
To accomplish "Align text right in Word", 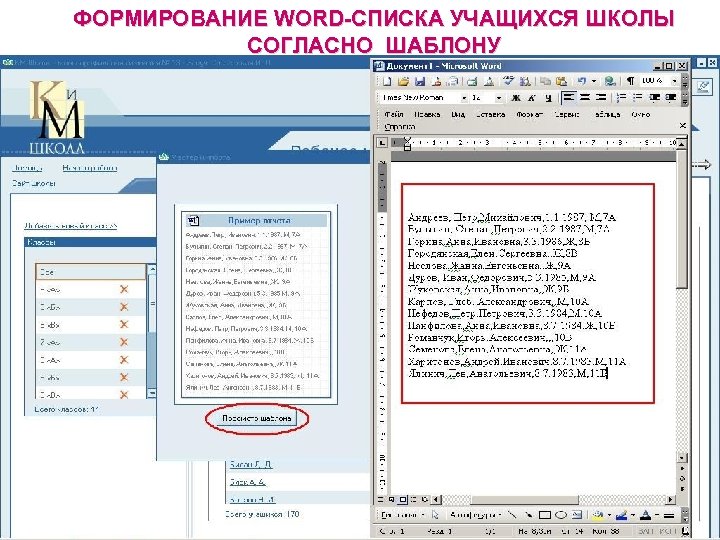I will [x=601, y=97].
